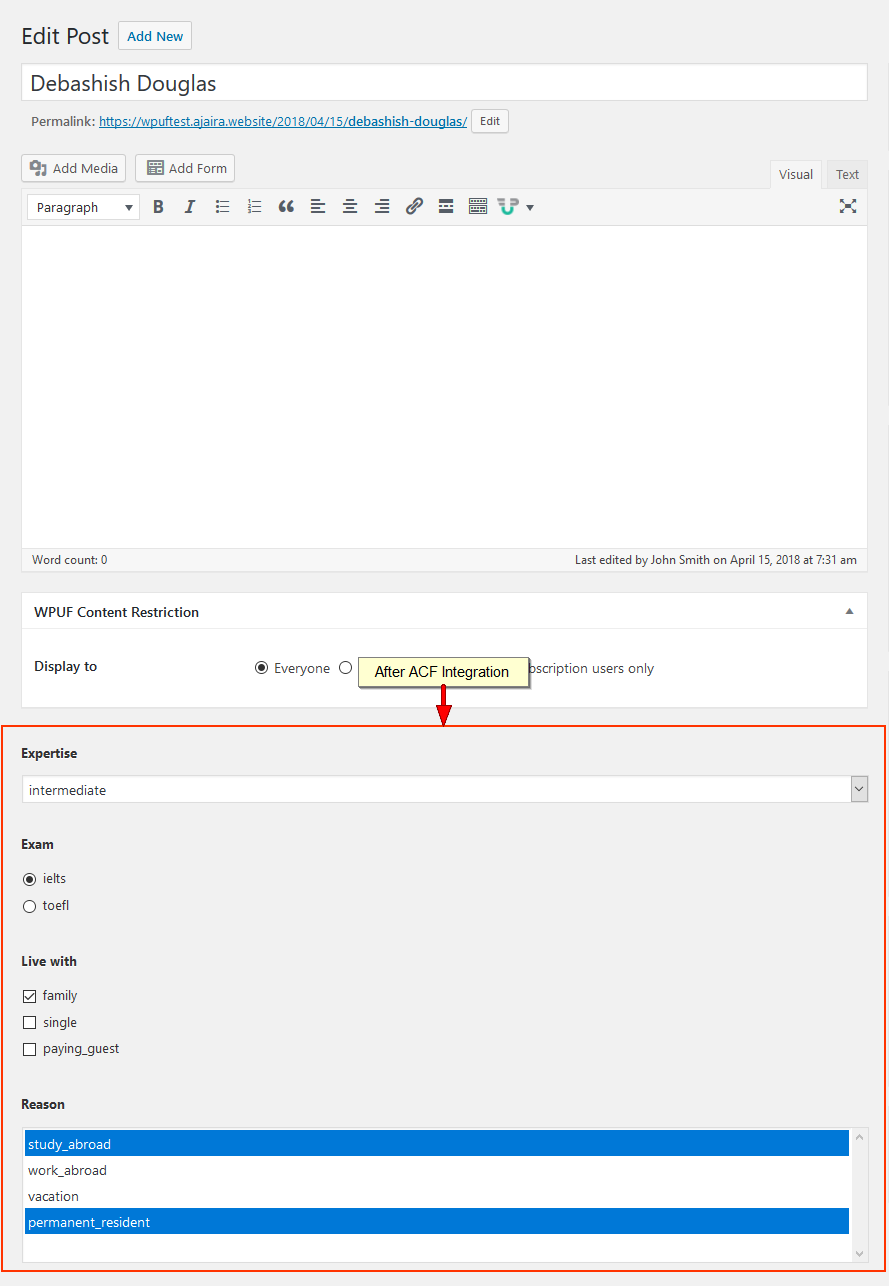Click the Add Media button
Viewport: 896px width, 1286px height.
(74, 168)
